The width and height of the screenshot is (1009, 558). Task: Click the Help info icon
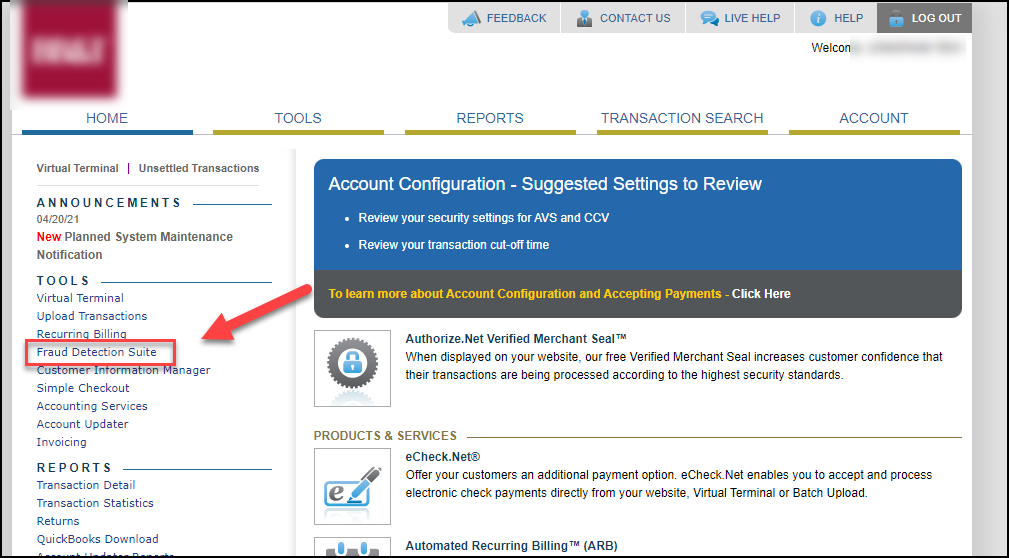[x=818, y=19]
